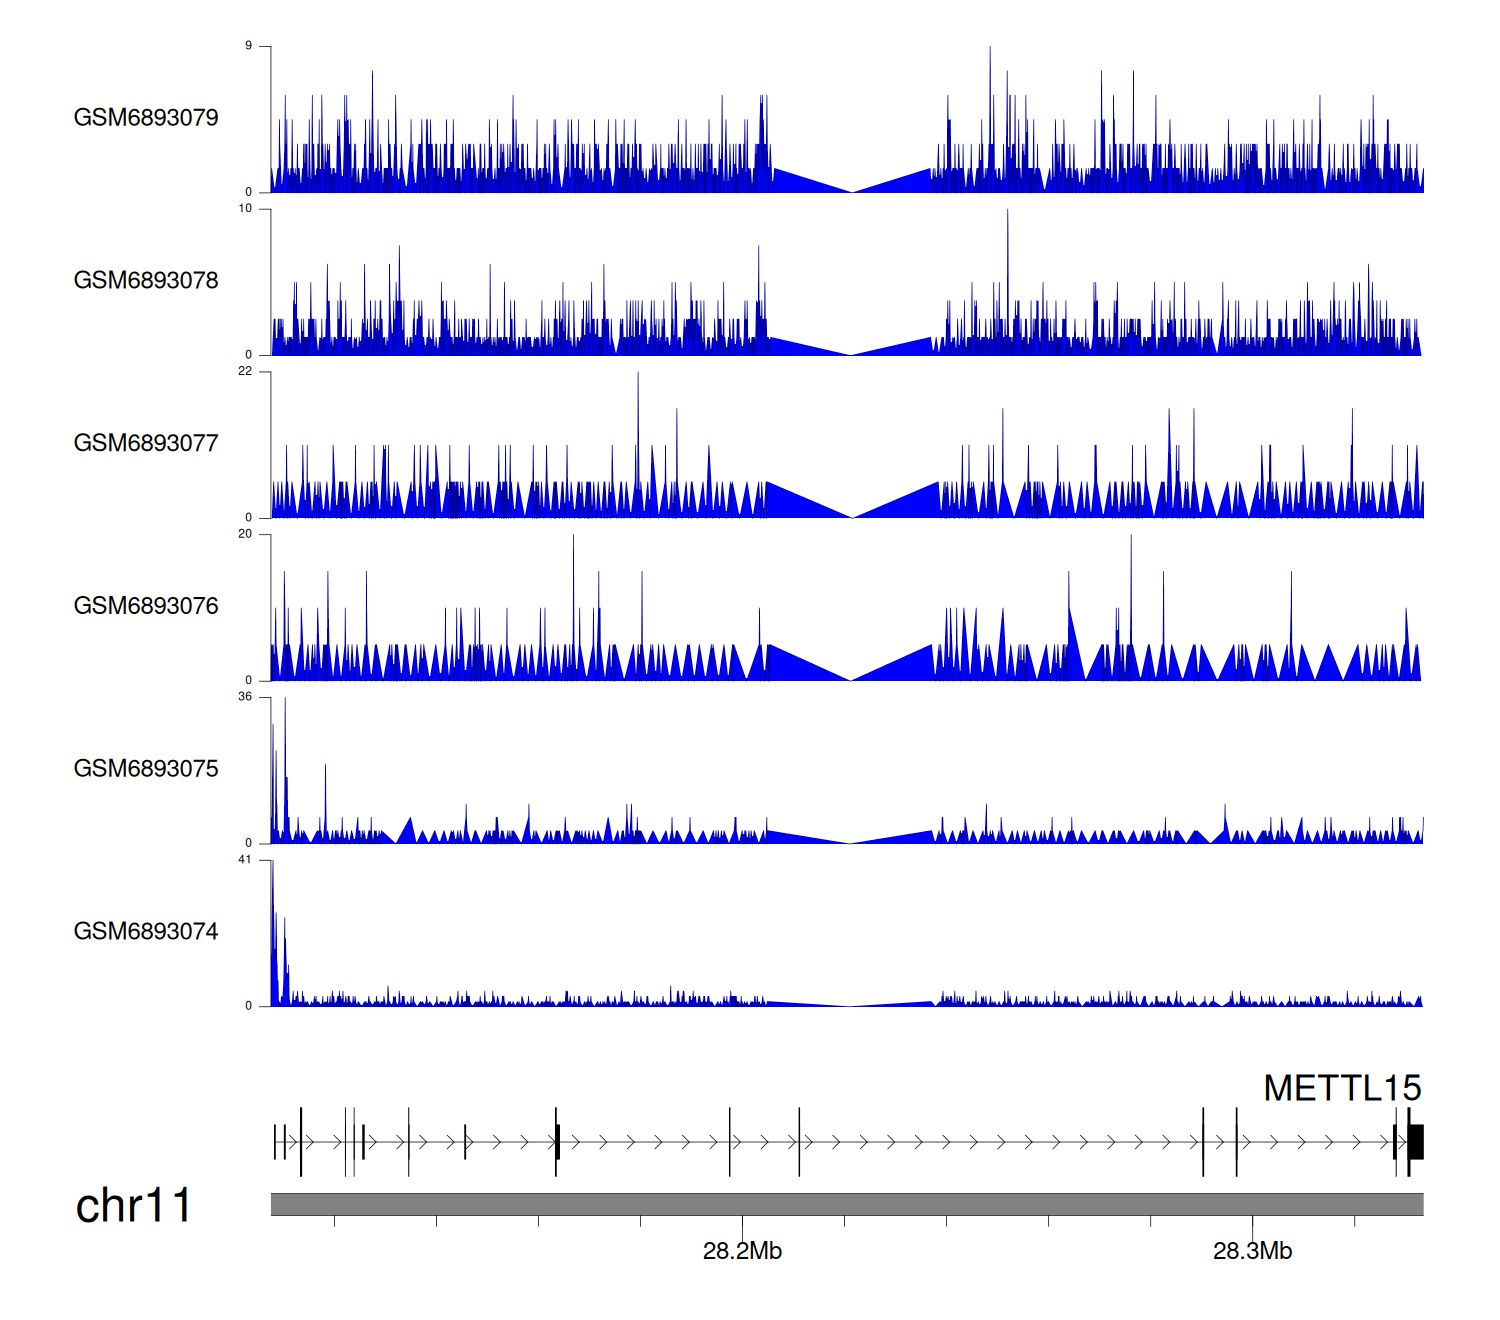This screenshot has width=1500, height=1320.
Task: Click the y-axis maximum 41 on GSM6893074
Action: point(245,860)
